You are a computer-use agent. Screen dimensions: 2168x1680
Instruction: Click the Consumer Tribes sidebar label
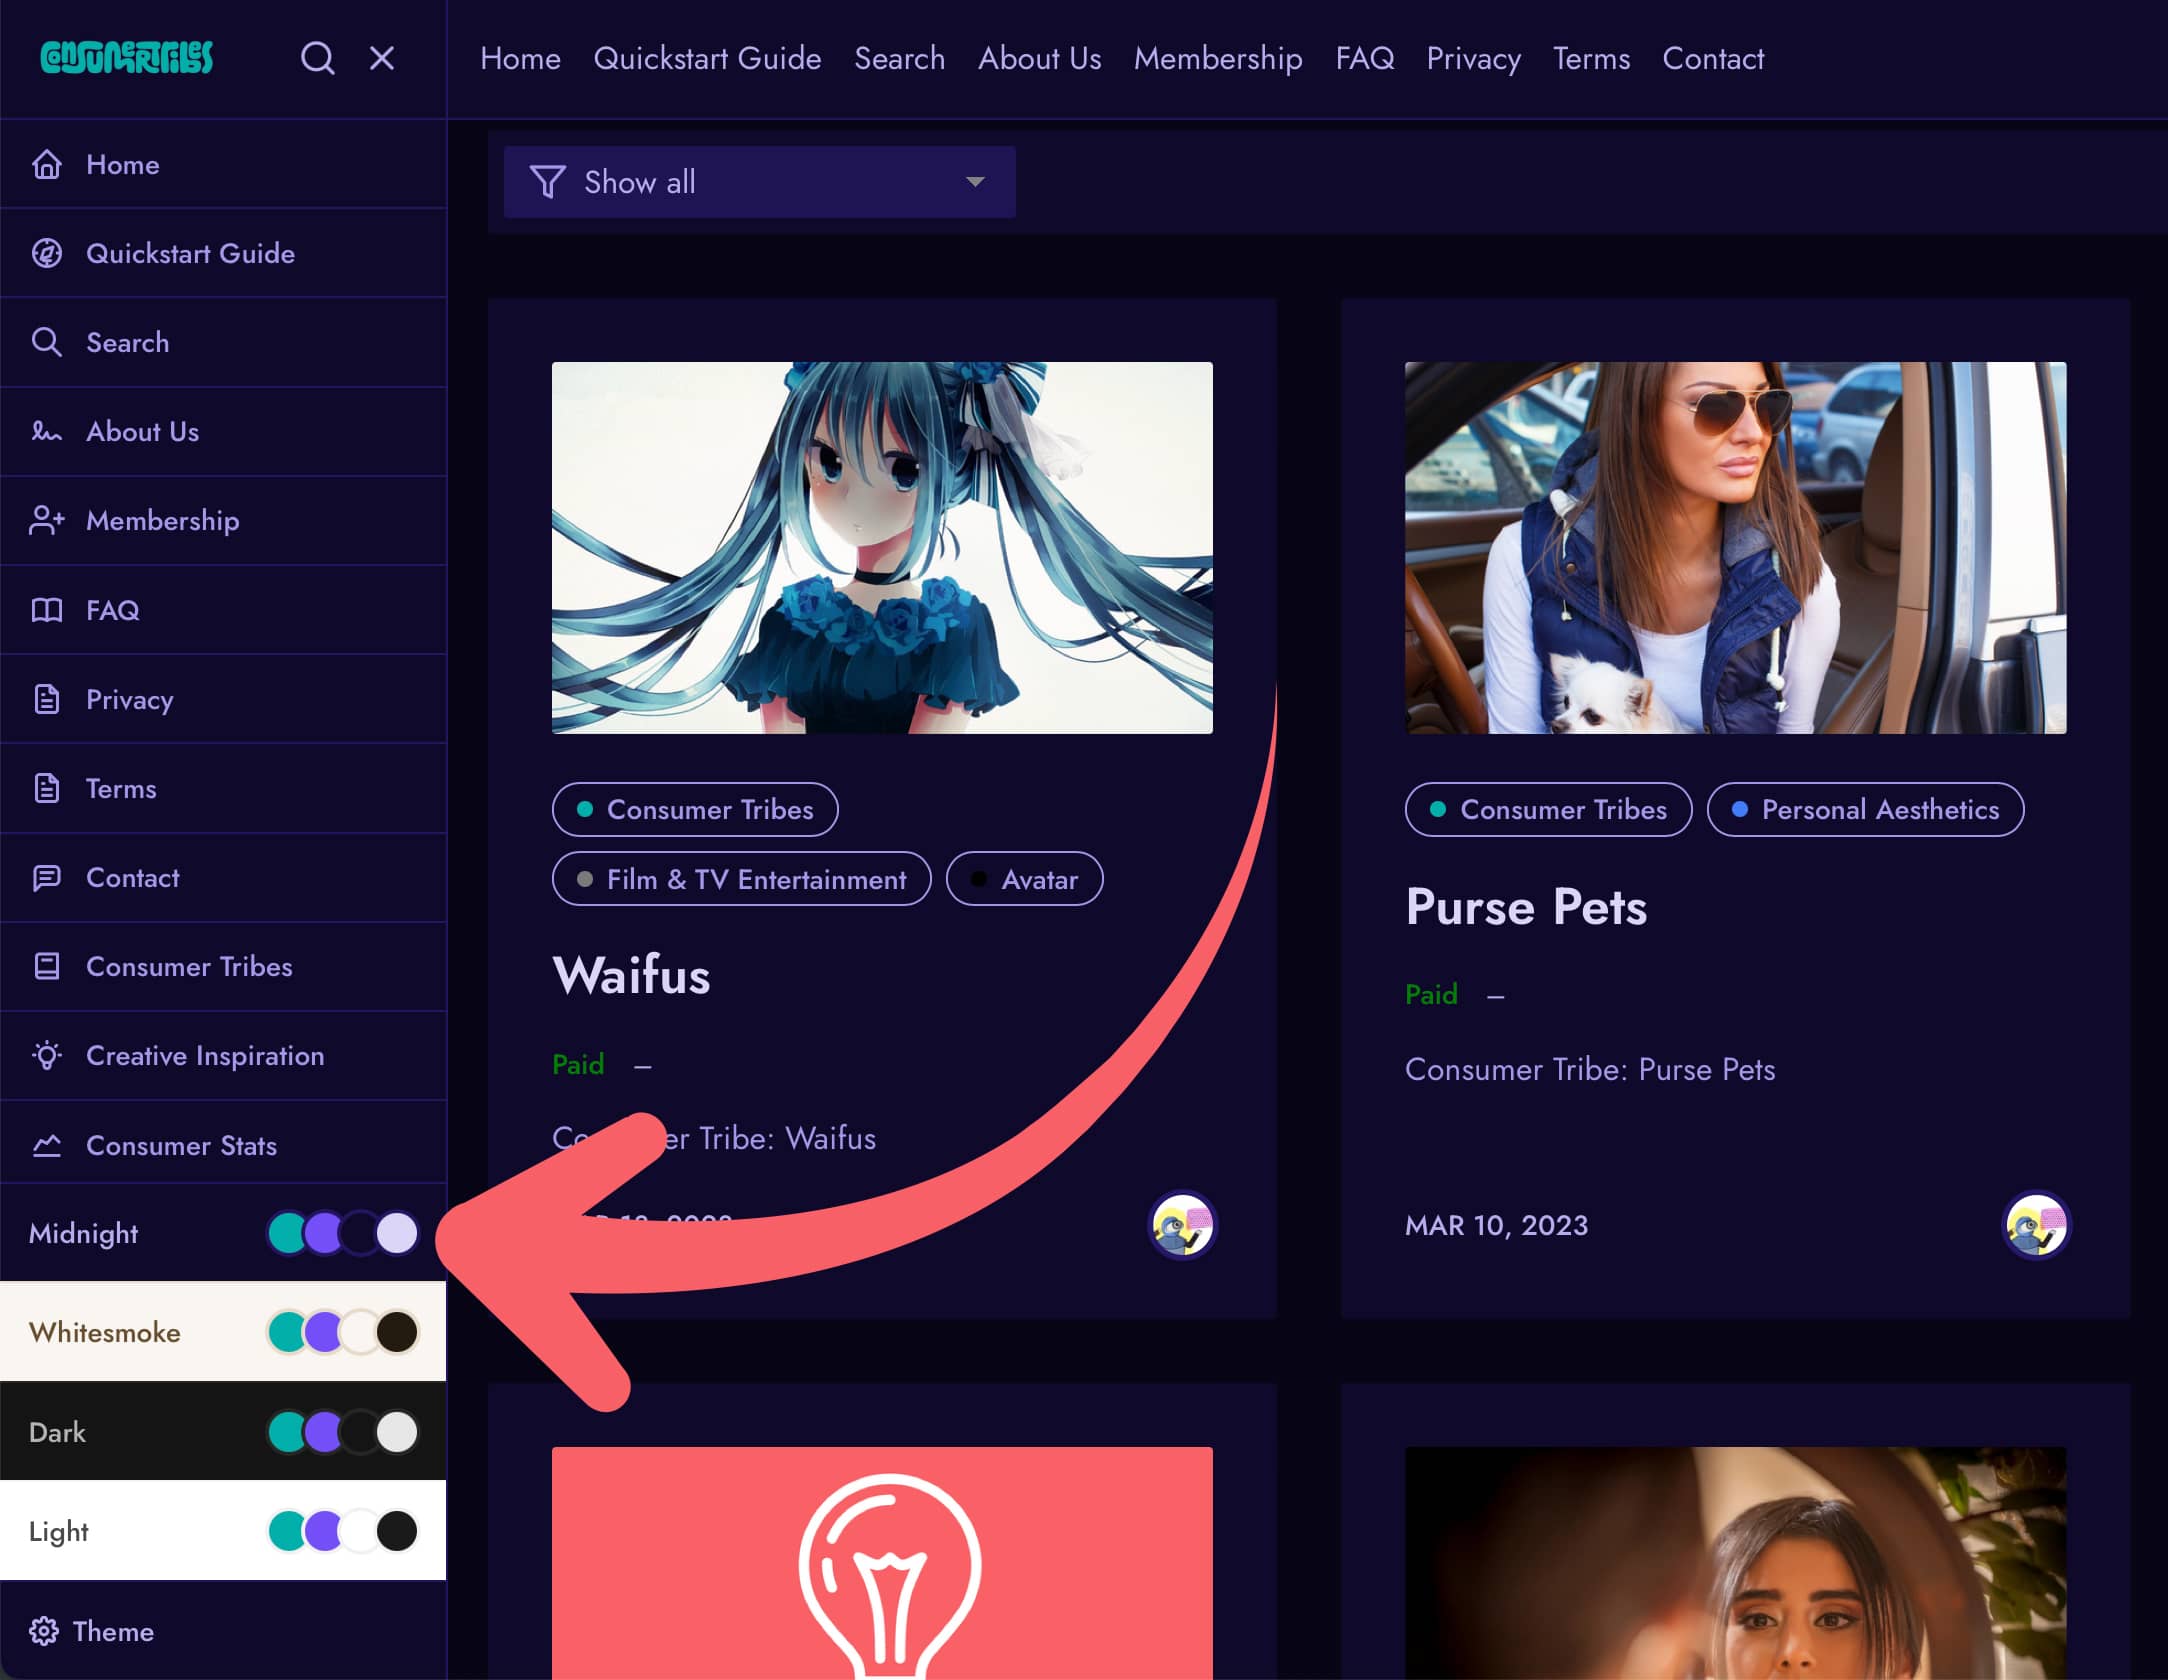pyautogui.click(x=189, y=966)
